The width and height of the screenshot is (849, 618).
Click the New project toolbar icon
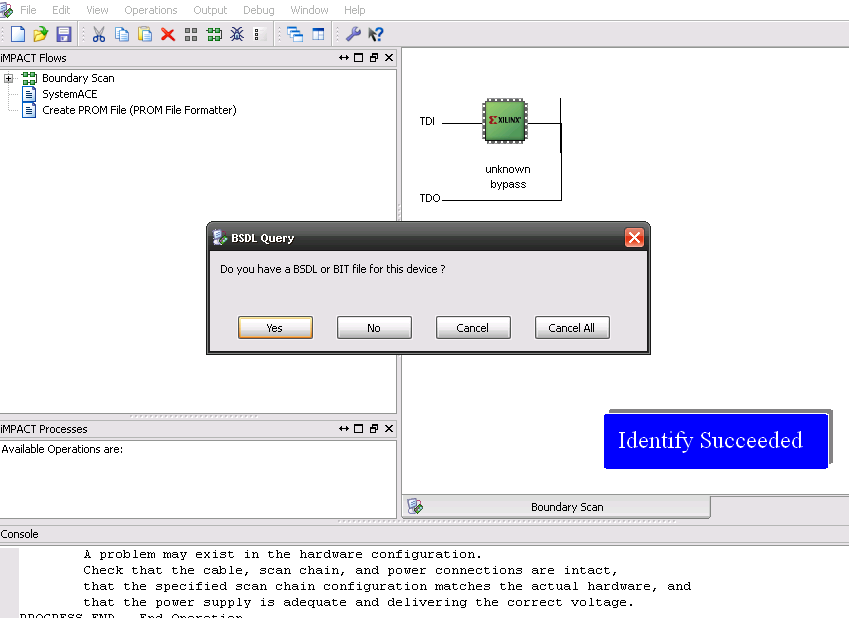click(x=18, y=34)
